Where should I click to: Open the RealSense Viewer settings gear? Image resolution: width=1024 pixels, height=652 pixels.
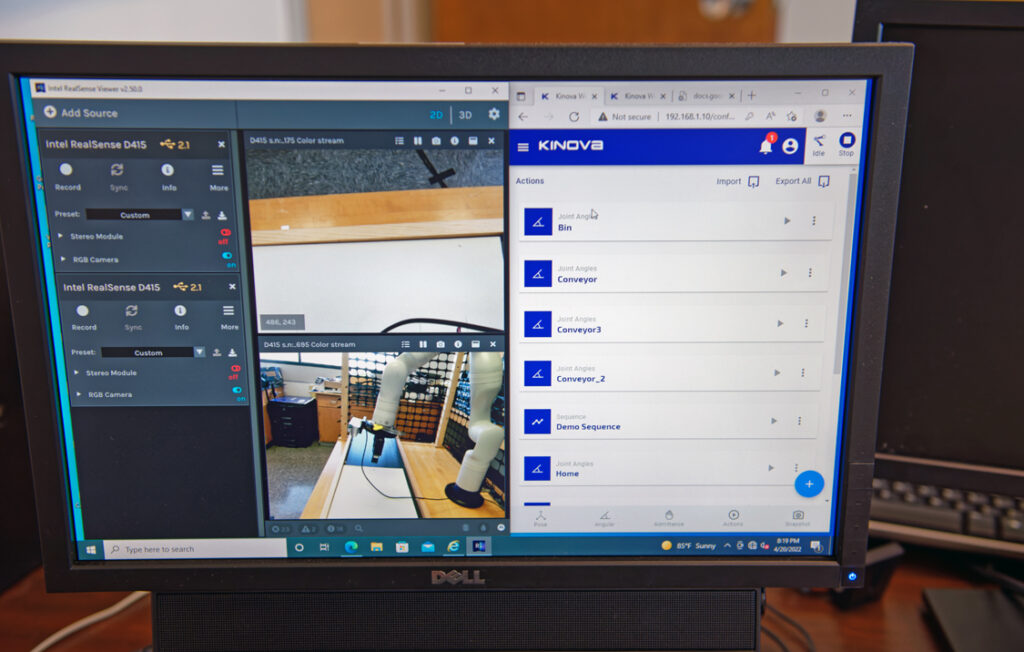tap(493, 115)
